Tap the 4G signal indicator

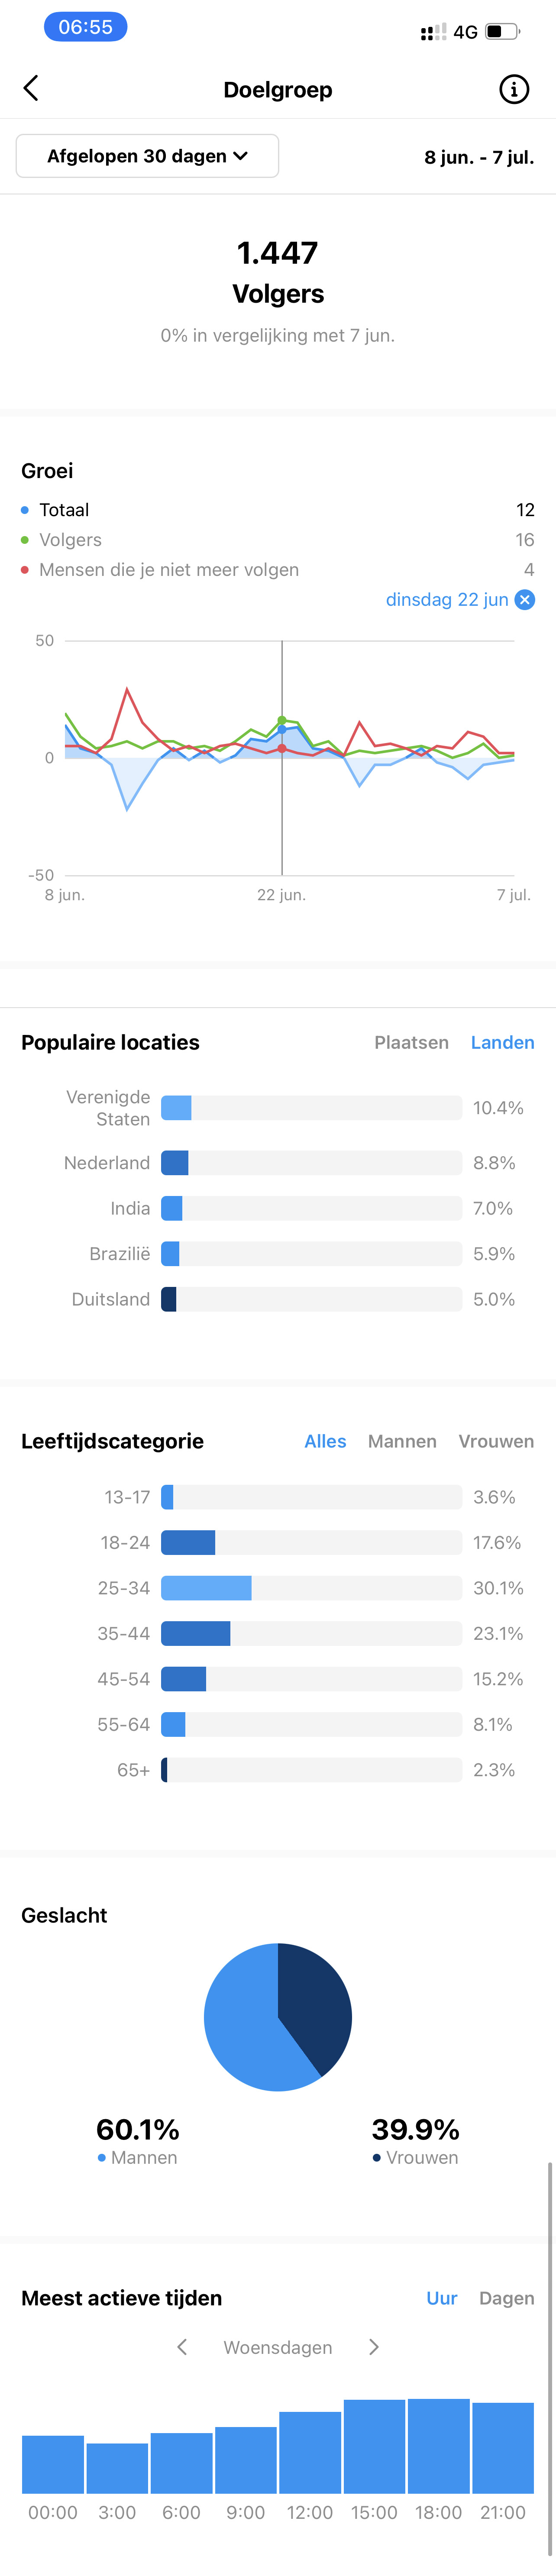click(465, 32)
